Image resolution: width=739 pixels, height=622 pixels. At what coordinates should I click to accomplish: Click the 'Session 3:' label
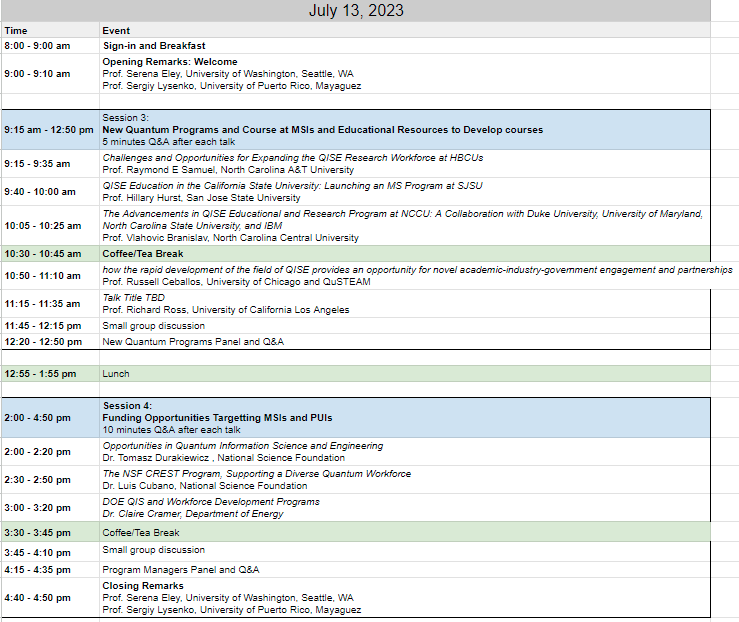(125, 118)
